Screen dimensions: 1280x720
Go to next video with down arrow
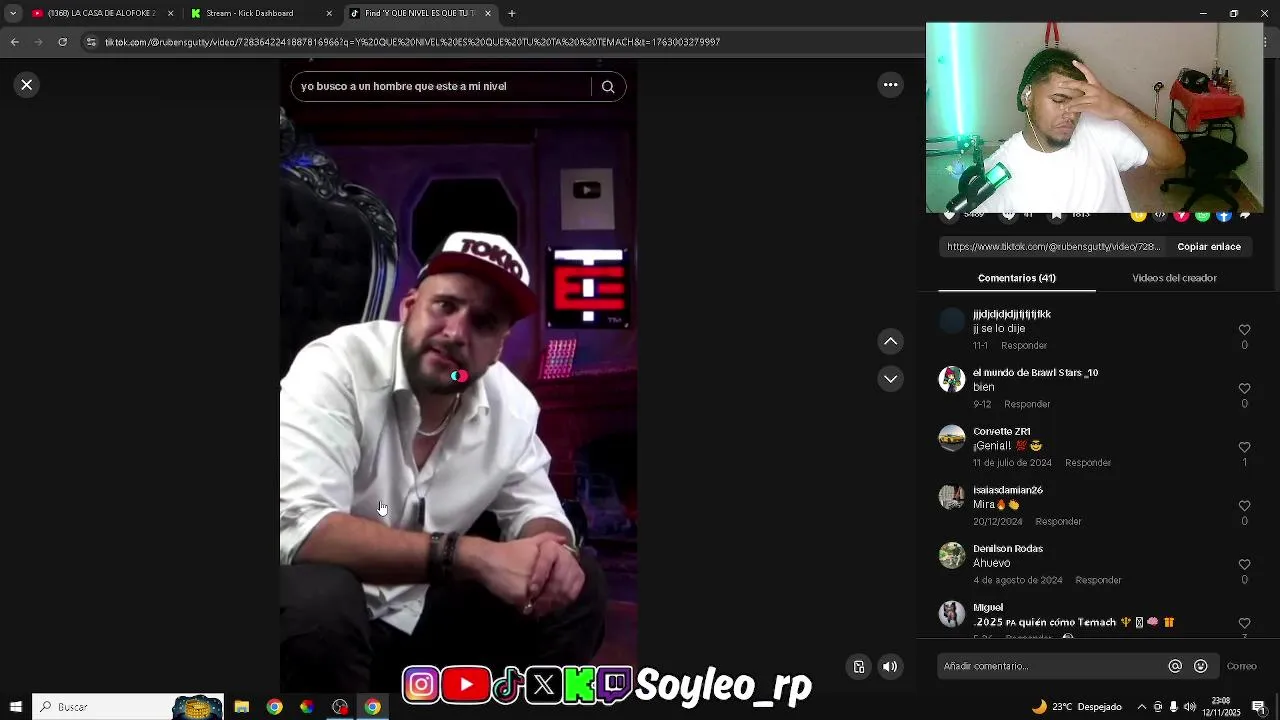(x=890, y=379)
